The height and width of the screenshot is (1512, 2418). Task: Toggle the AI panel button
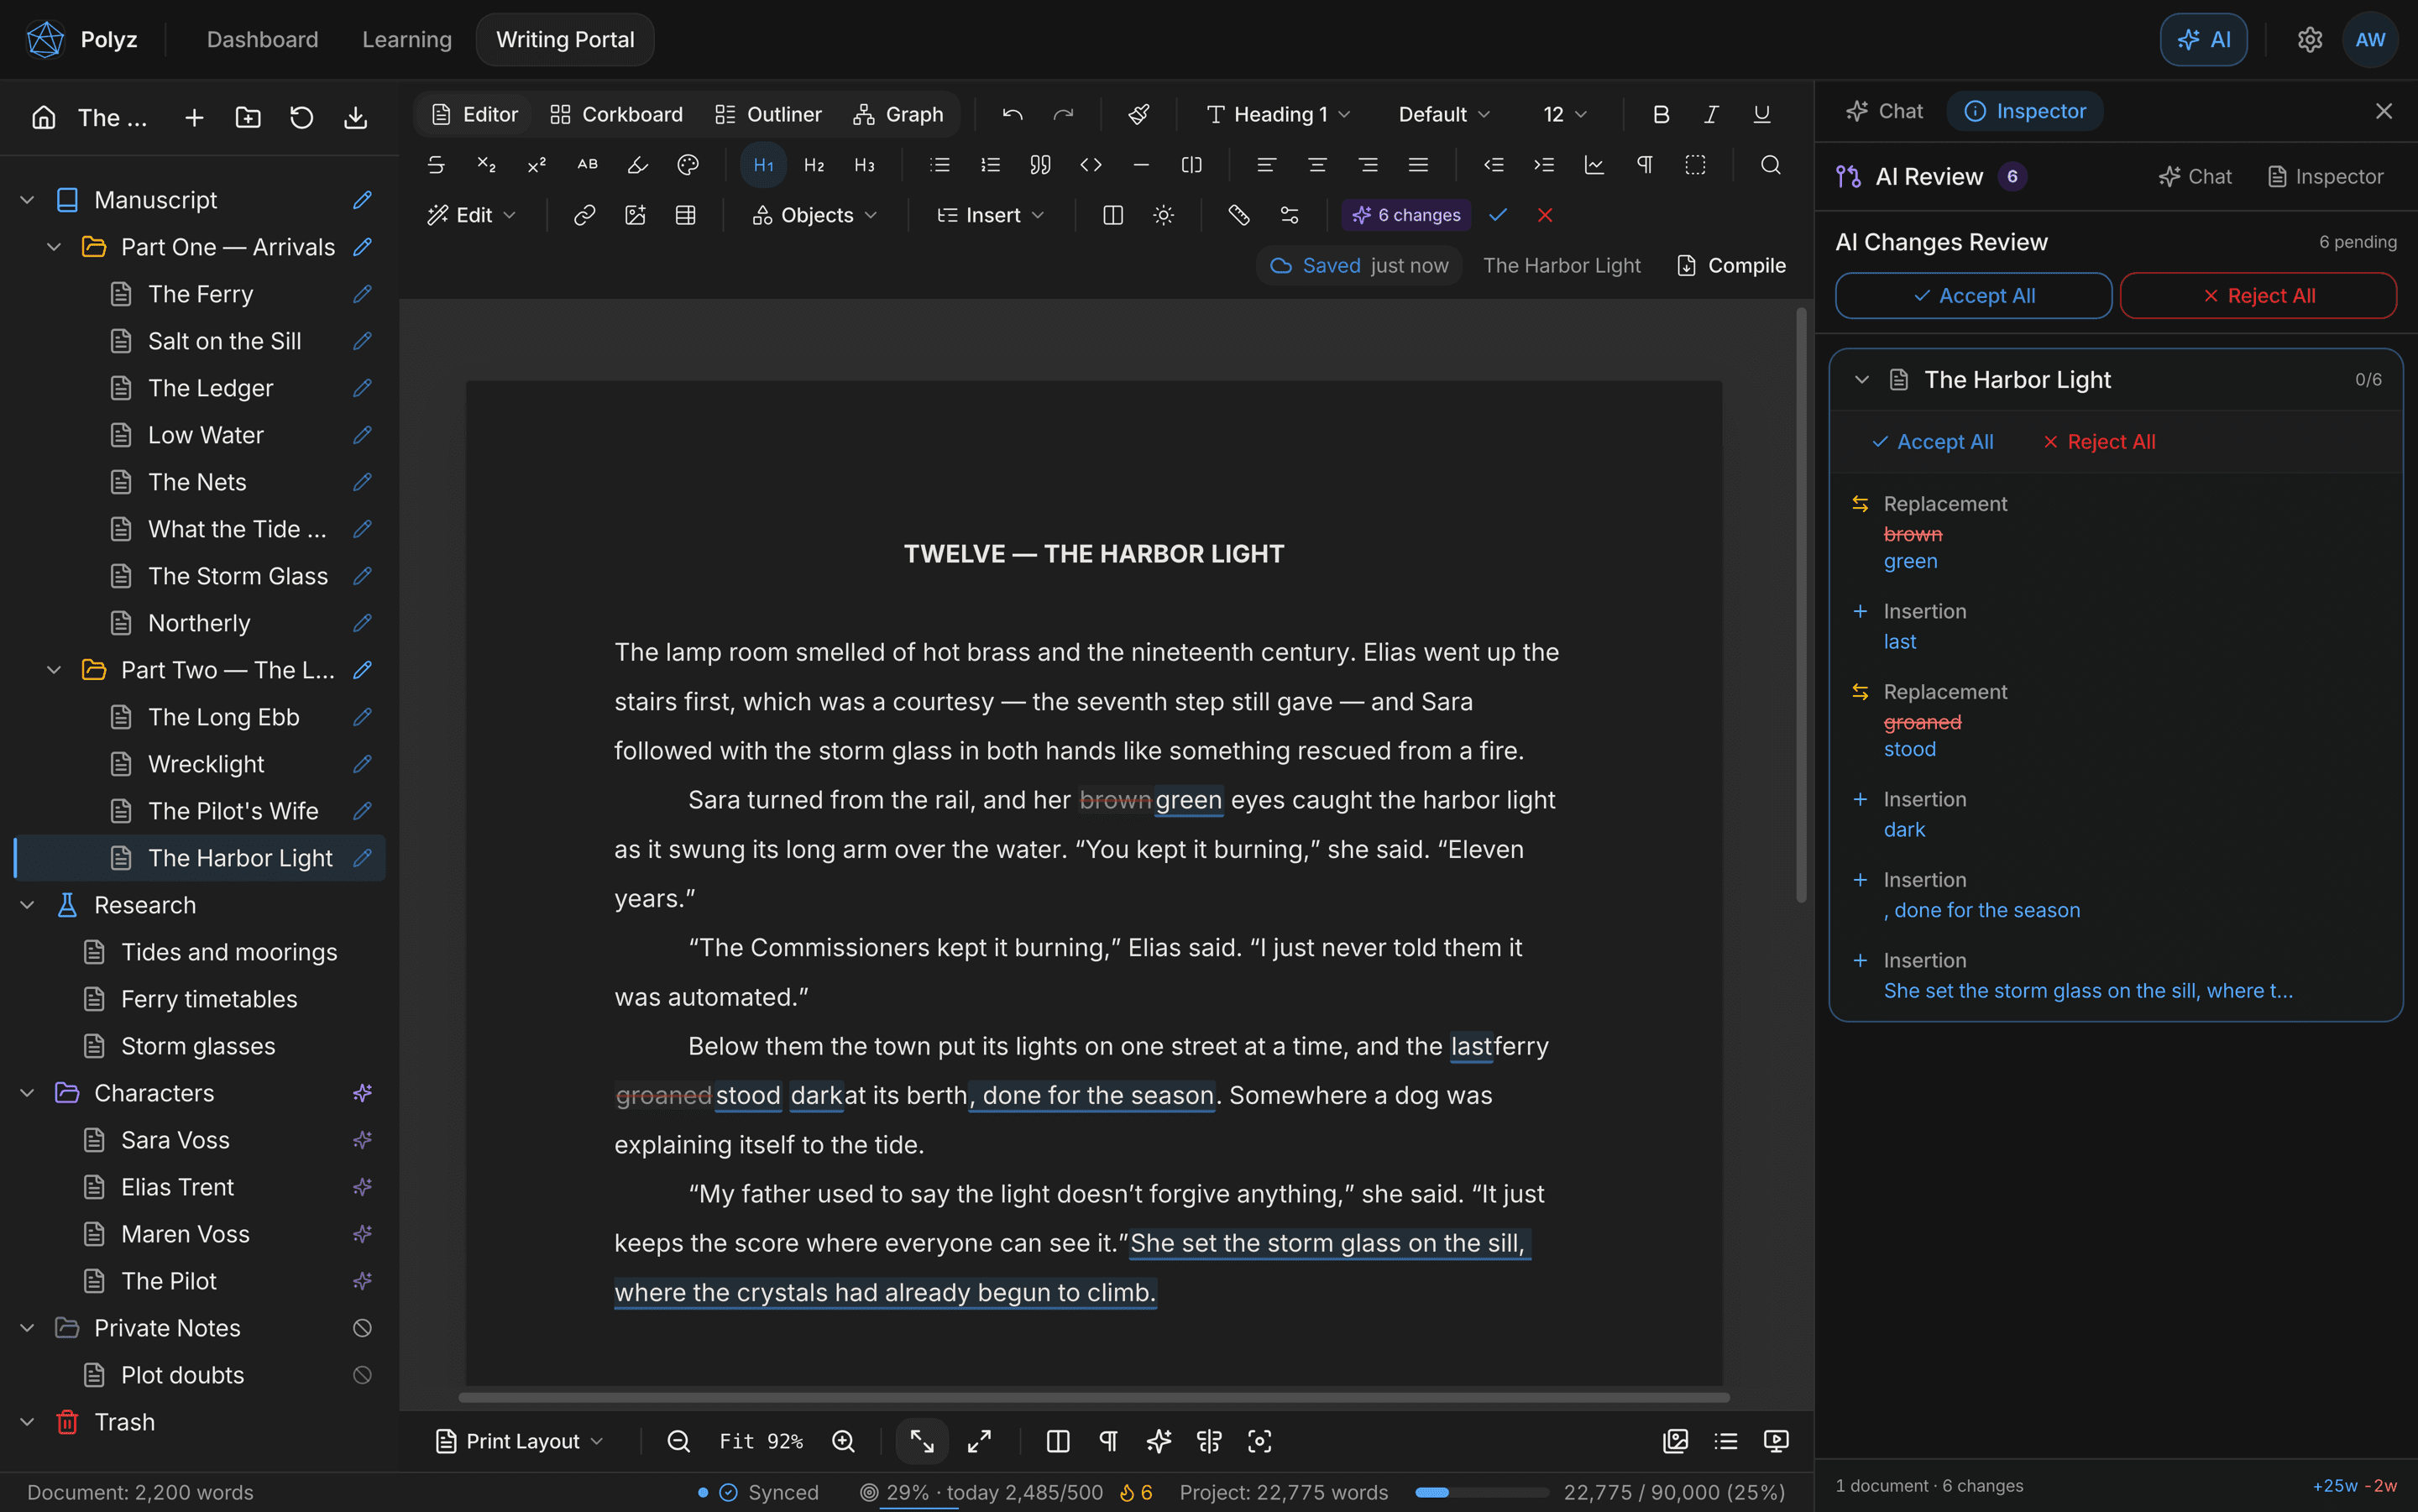point(2203,40)
